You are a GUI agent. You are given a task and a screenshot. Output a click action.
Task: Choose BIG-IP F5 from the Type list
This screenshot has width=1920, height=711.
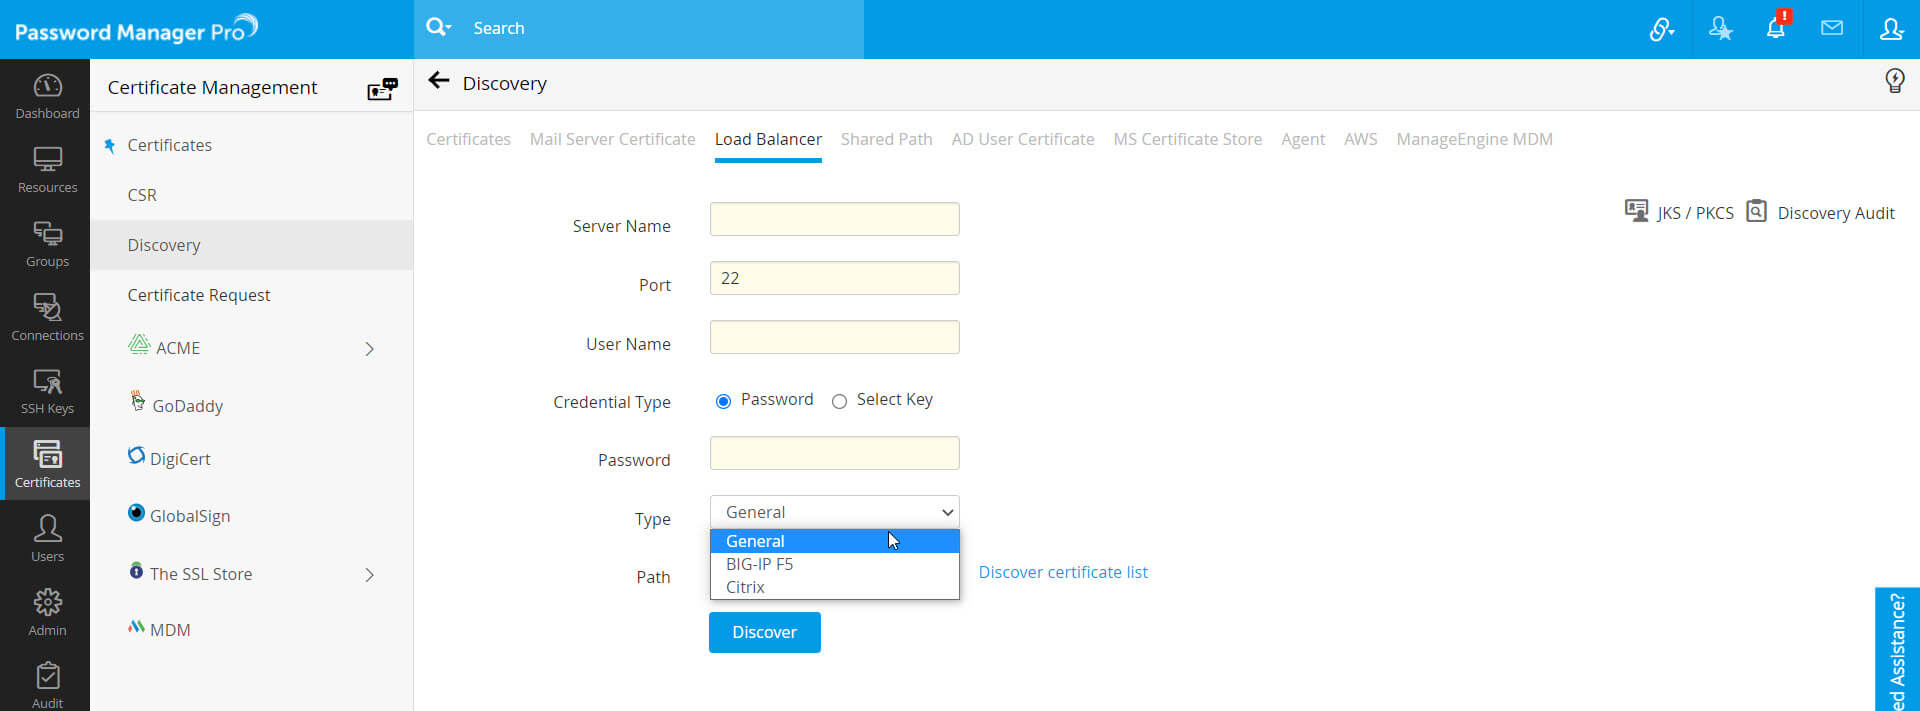[834, 564]
